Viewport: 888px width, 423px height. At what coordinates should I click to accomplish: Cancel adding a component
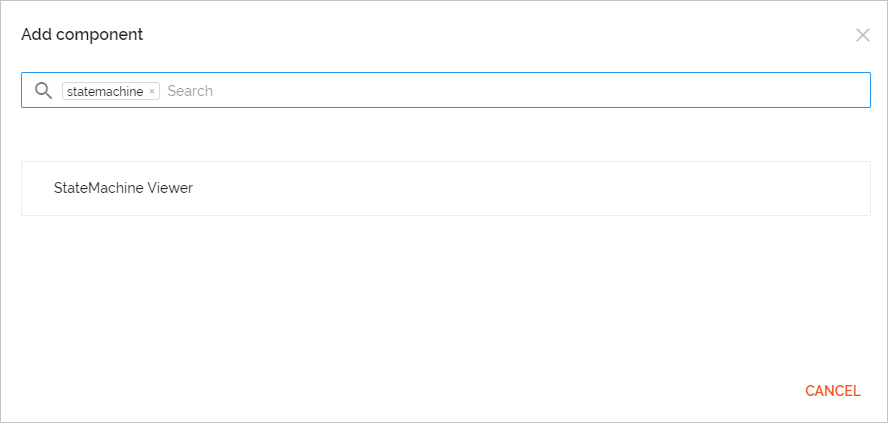click(832, 391)
